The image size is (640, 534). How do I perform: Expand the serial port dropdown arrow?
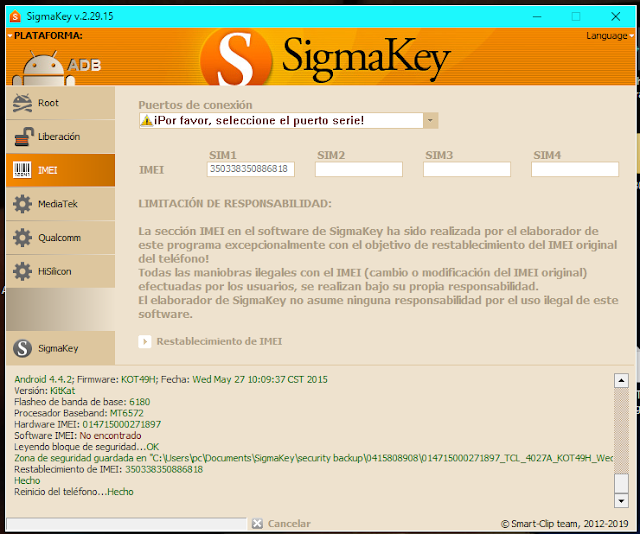(430, 120)
